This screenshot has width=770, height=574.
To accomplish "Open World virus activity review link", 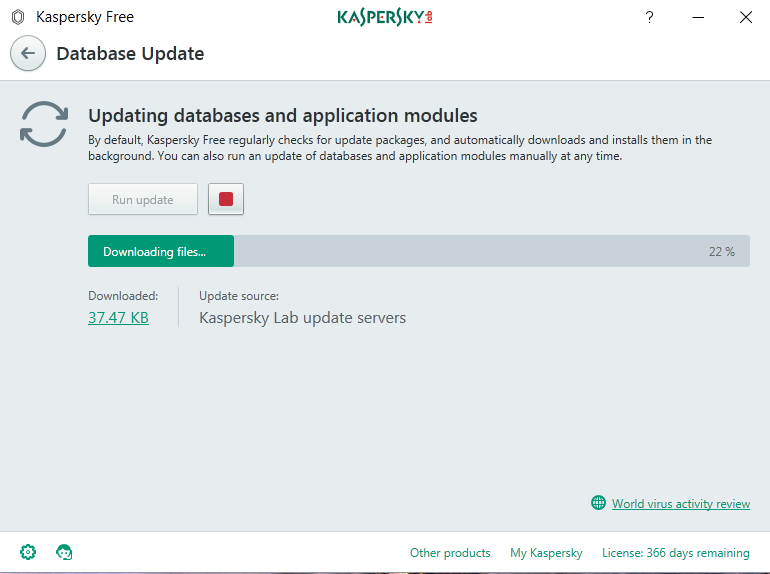I will (x=681, y=503).
